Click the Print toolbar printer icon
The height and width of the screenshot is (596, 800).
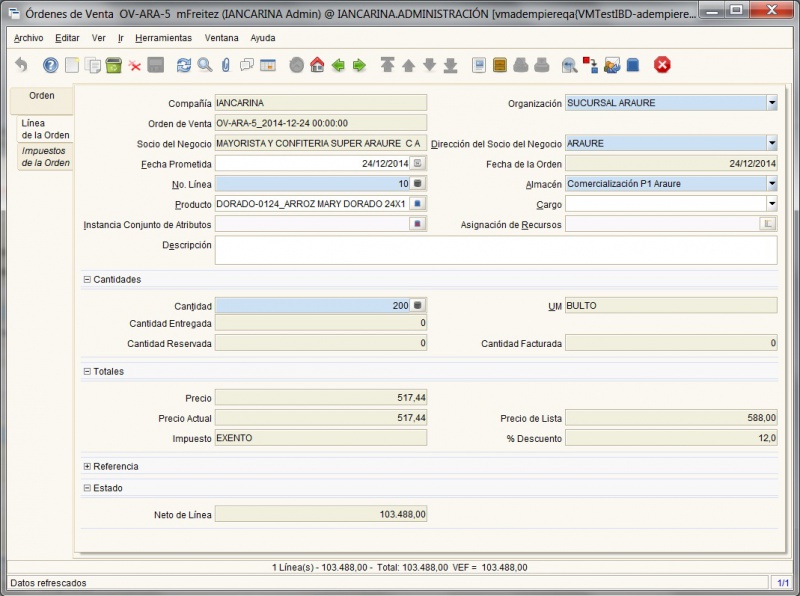542,65
